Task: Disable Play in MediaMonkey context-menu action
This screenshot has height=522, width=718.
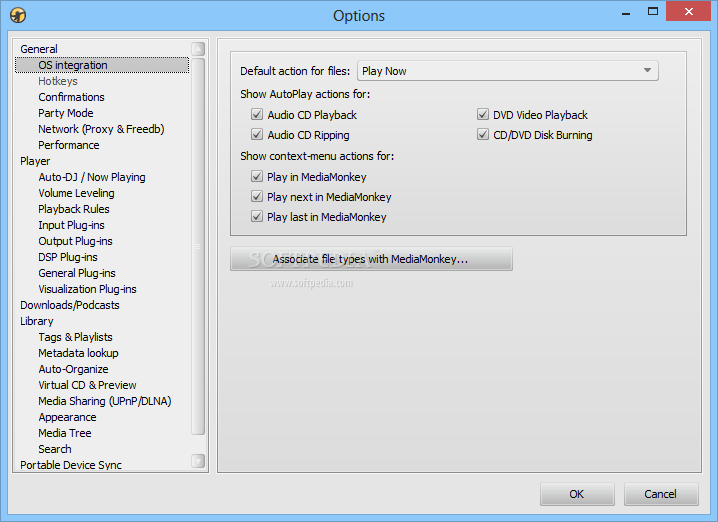Action: (257, 177)
